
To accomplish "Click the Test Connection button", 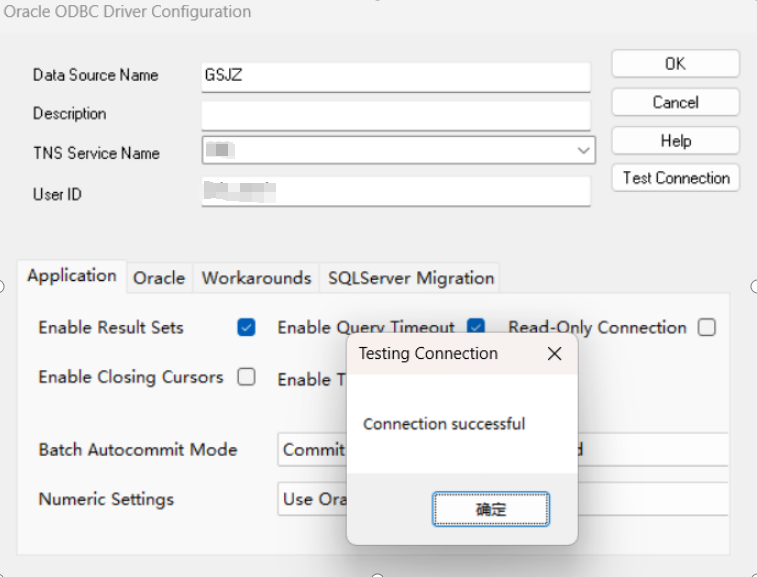I will pyautogui.click(x=675, y=178).
